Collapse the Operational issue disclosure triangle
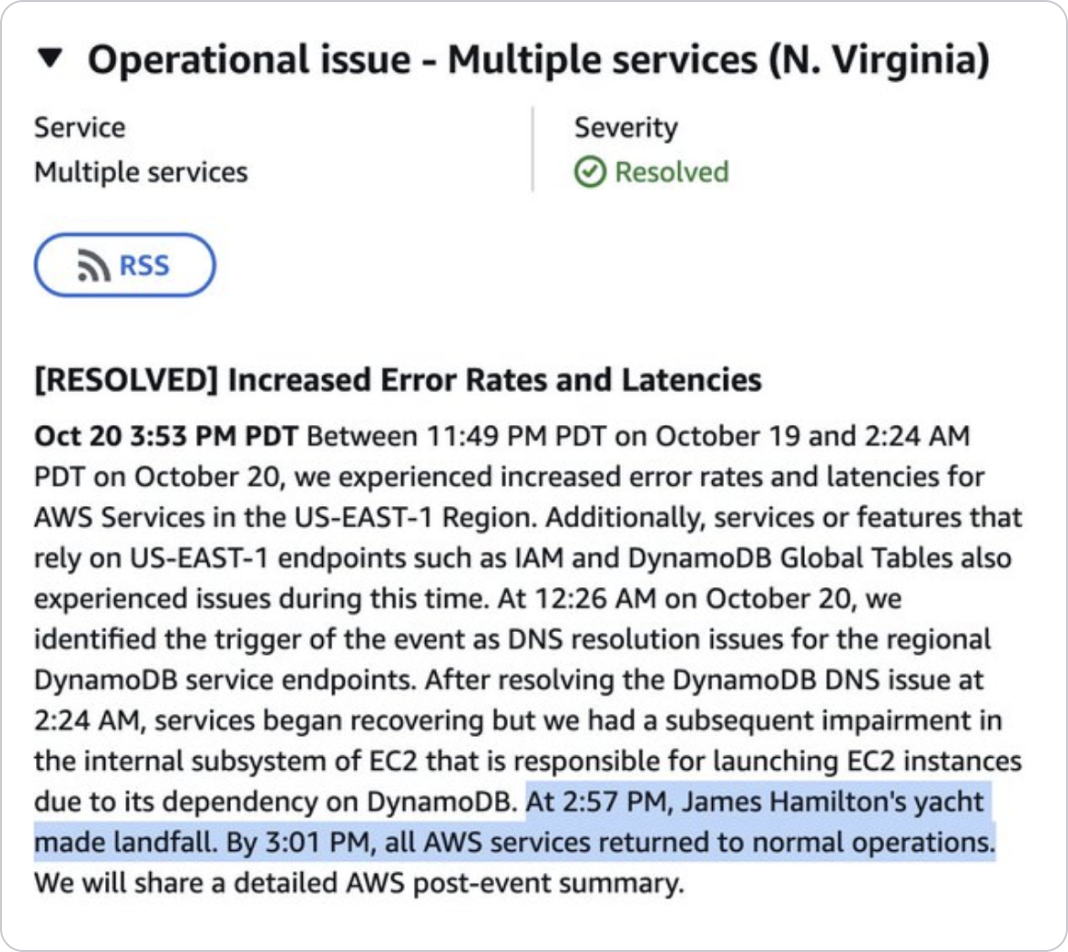 [49, 60]
